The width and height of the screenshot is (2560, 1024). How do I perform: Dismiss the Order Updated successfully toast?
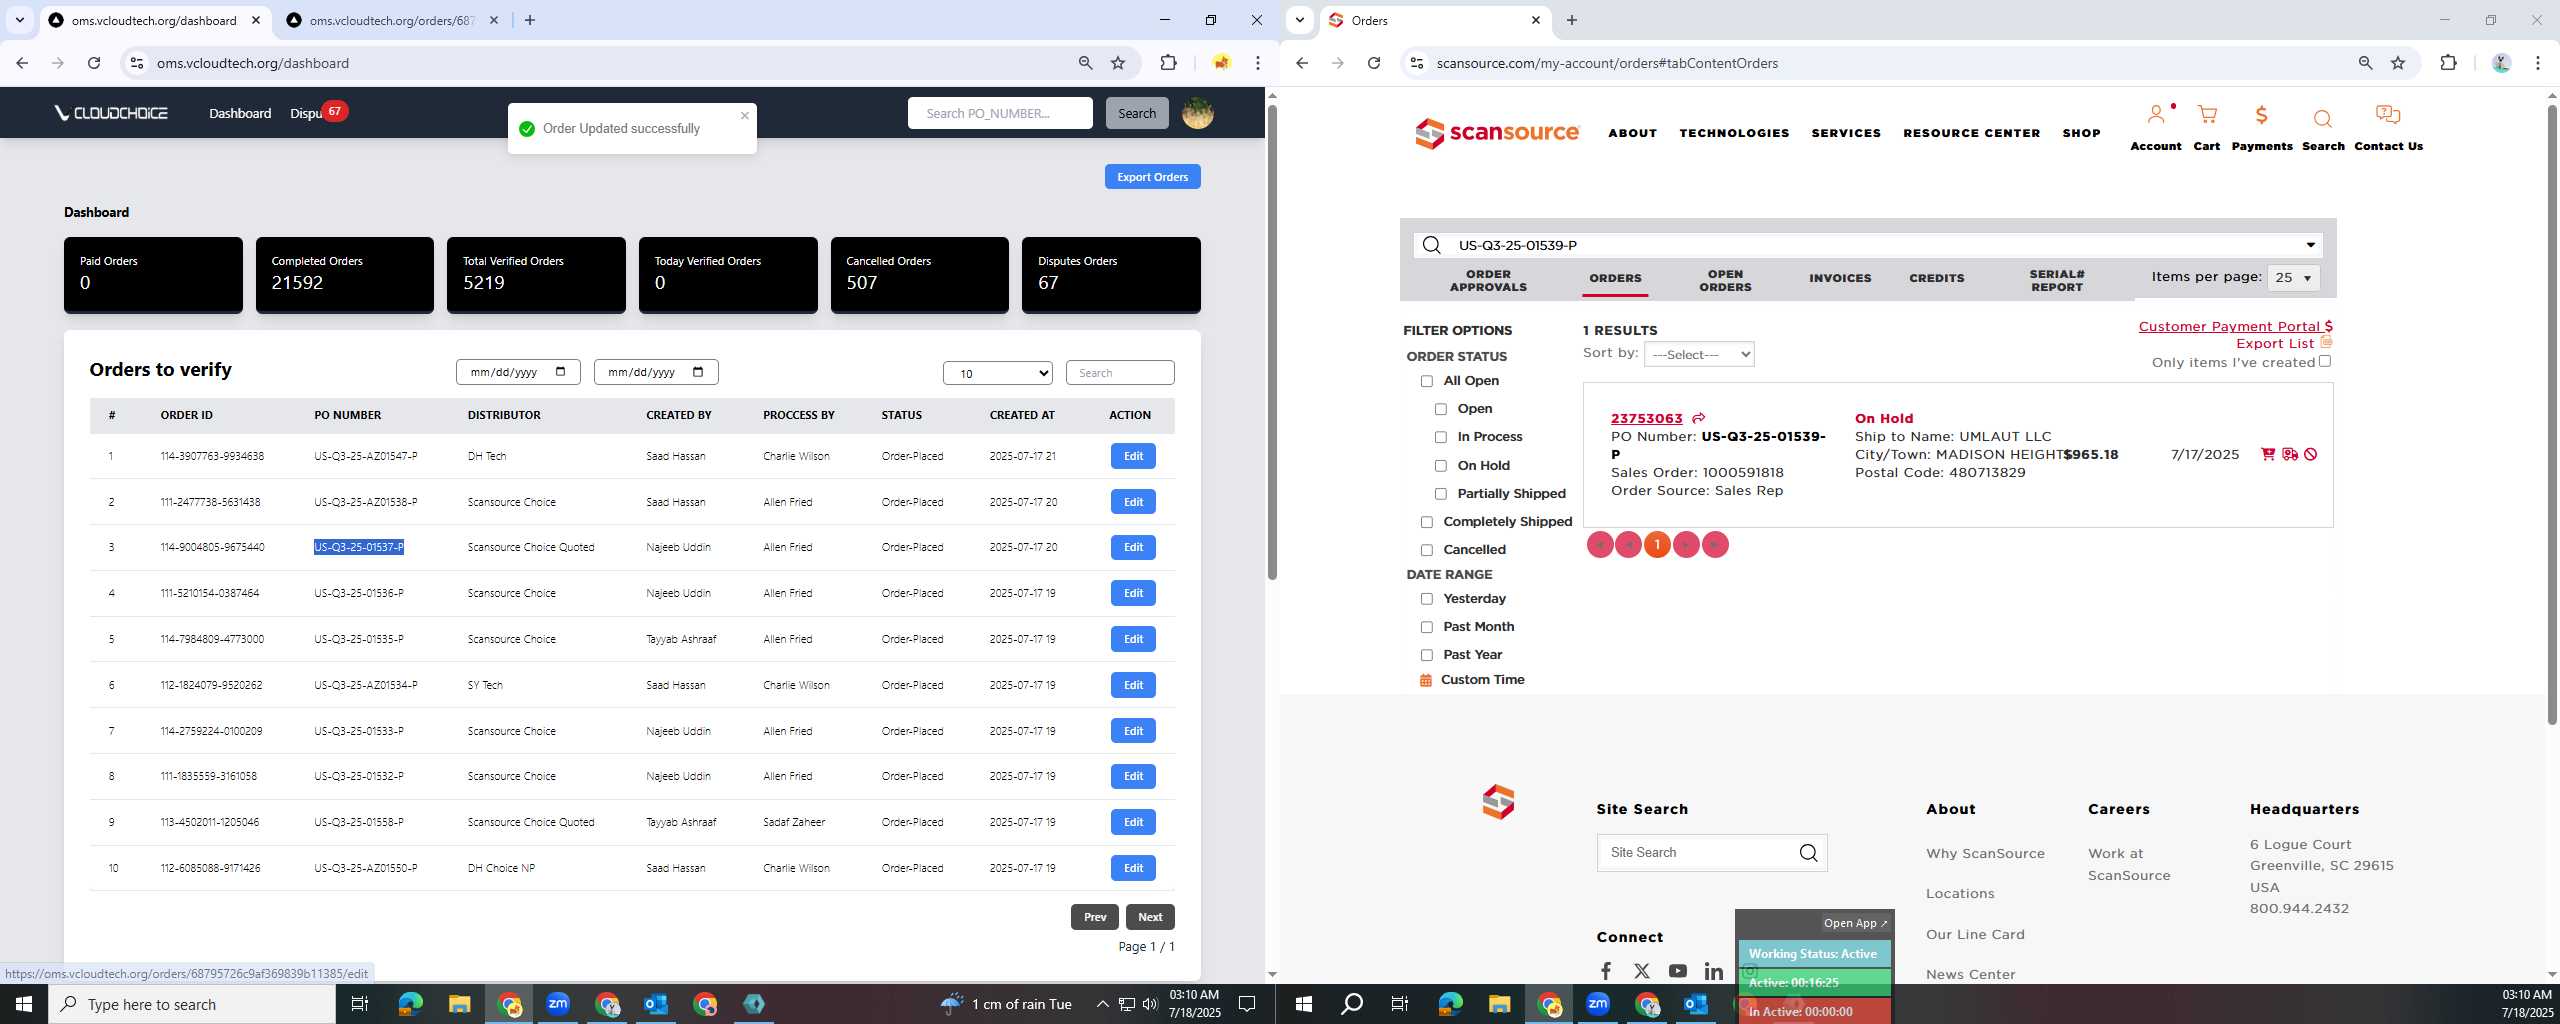click(744, 115)
